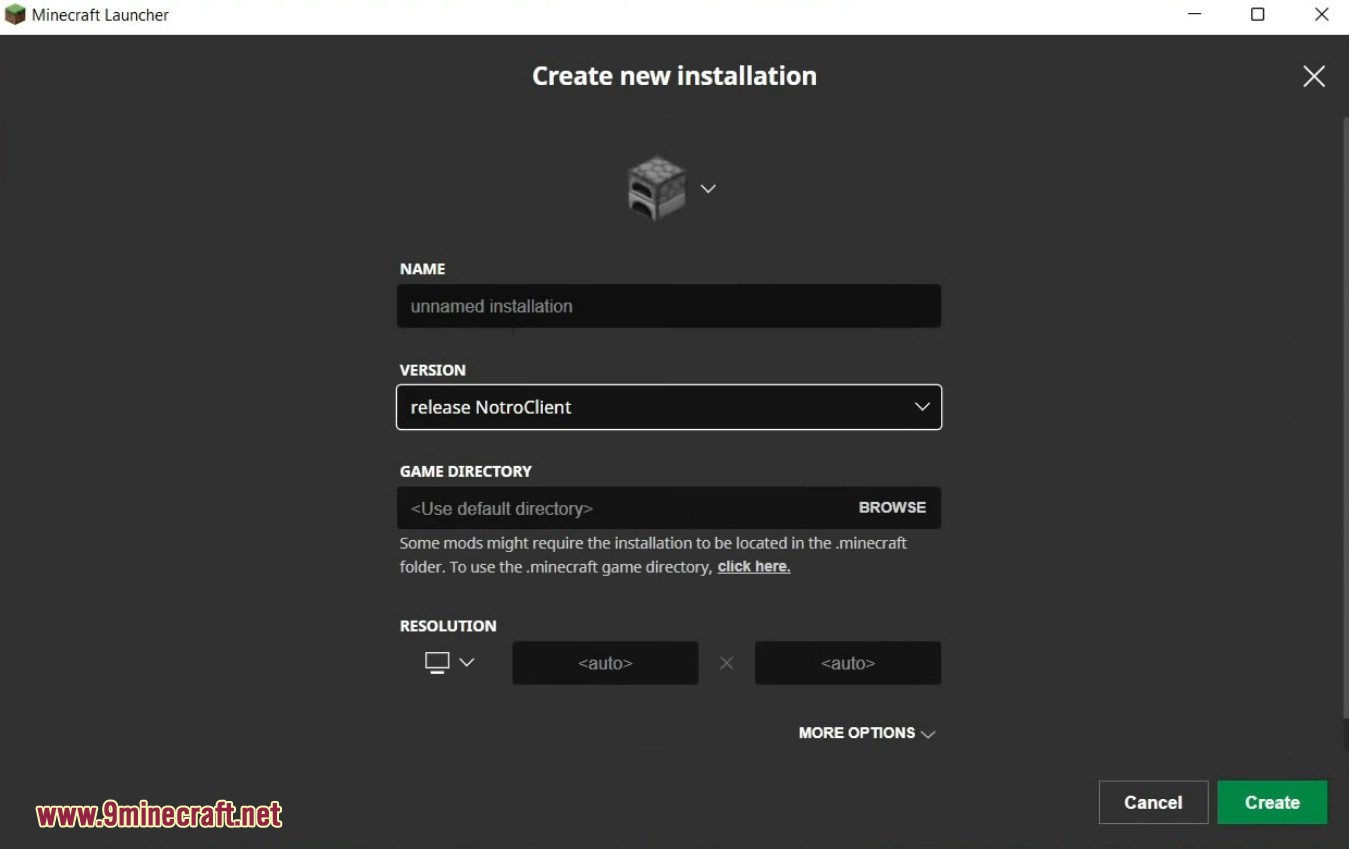Click the GAME DIRECTORY label text
This screenshot has width=1349, height=849.
coord(466,471)
